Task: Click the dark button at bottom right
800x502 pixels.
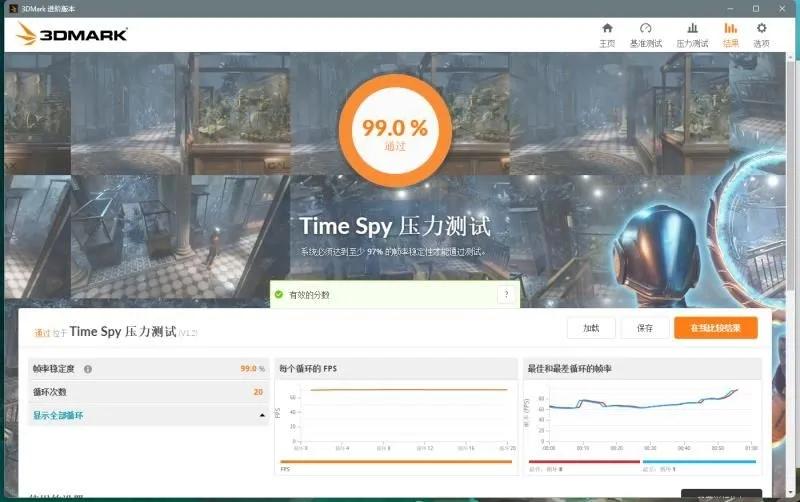Action: (x=721, y=494)
